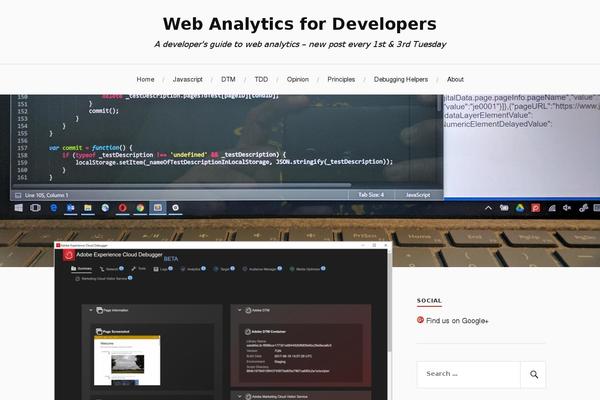The width and height of the screenshot is (600, 400).
Task: Click the Google+ icon under Social
Action: click(x=420, y=320)
